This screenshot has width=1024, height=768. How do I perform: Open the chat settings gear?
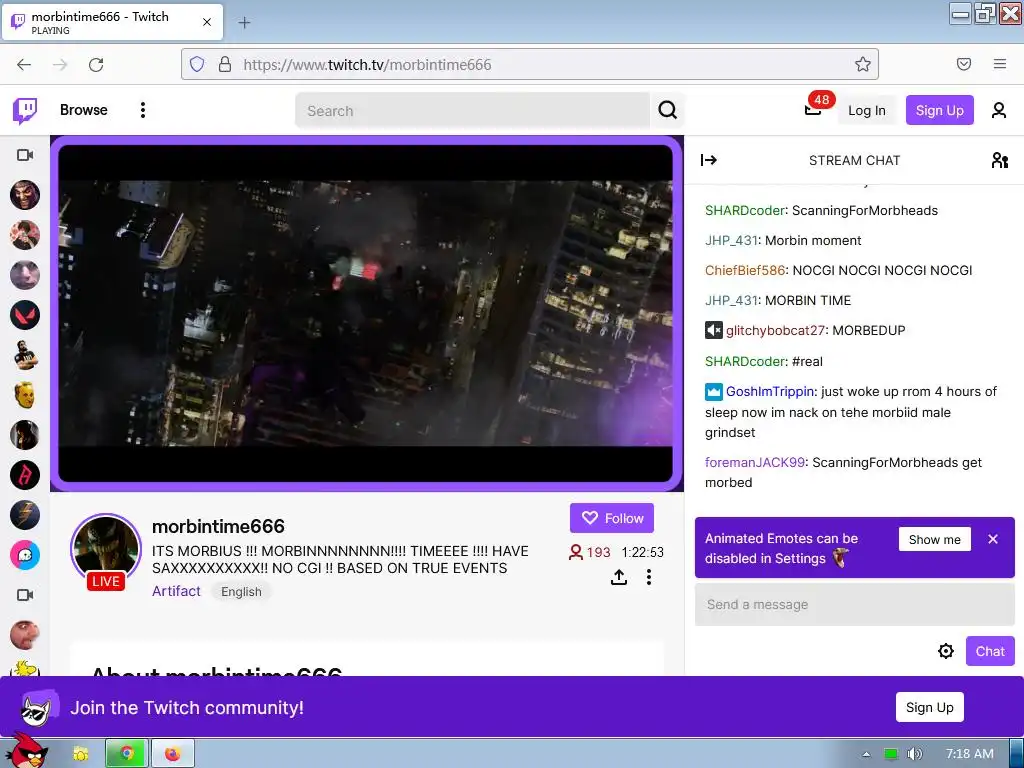click(x=946, y=651)
